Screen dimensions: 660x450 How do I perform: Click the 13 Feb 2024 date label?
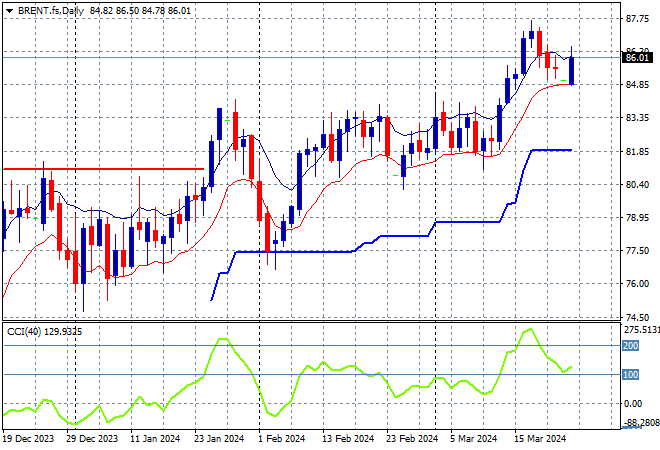pos(348,439)
